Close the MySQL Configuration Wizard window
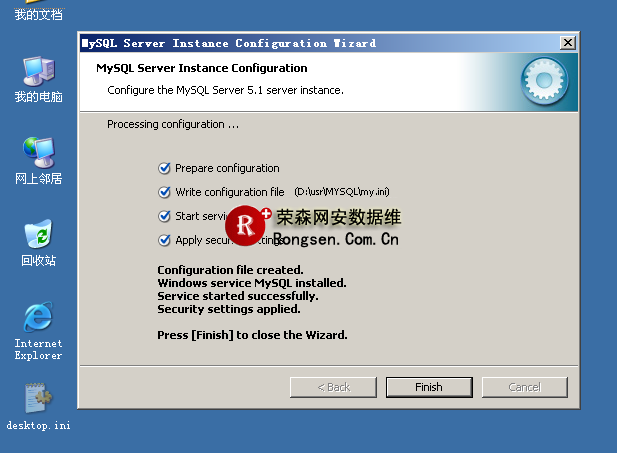This screenshot has width=617, height=453. 568,43
